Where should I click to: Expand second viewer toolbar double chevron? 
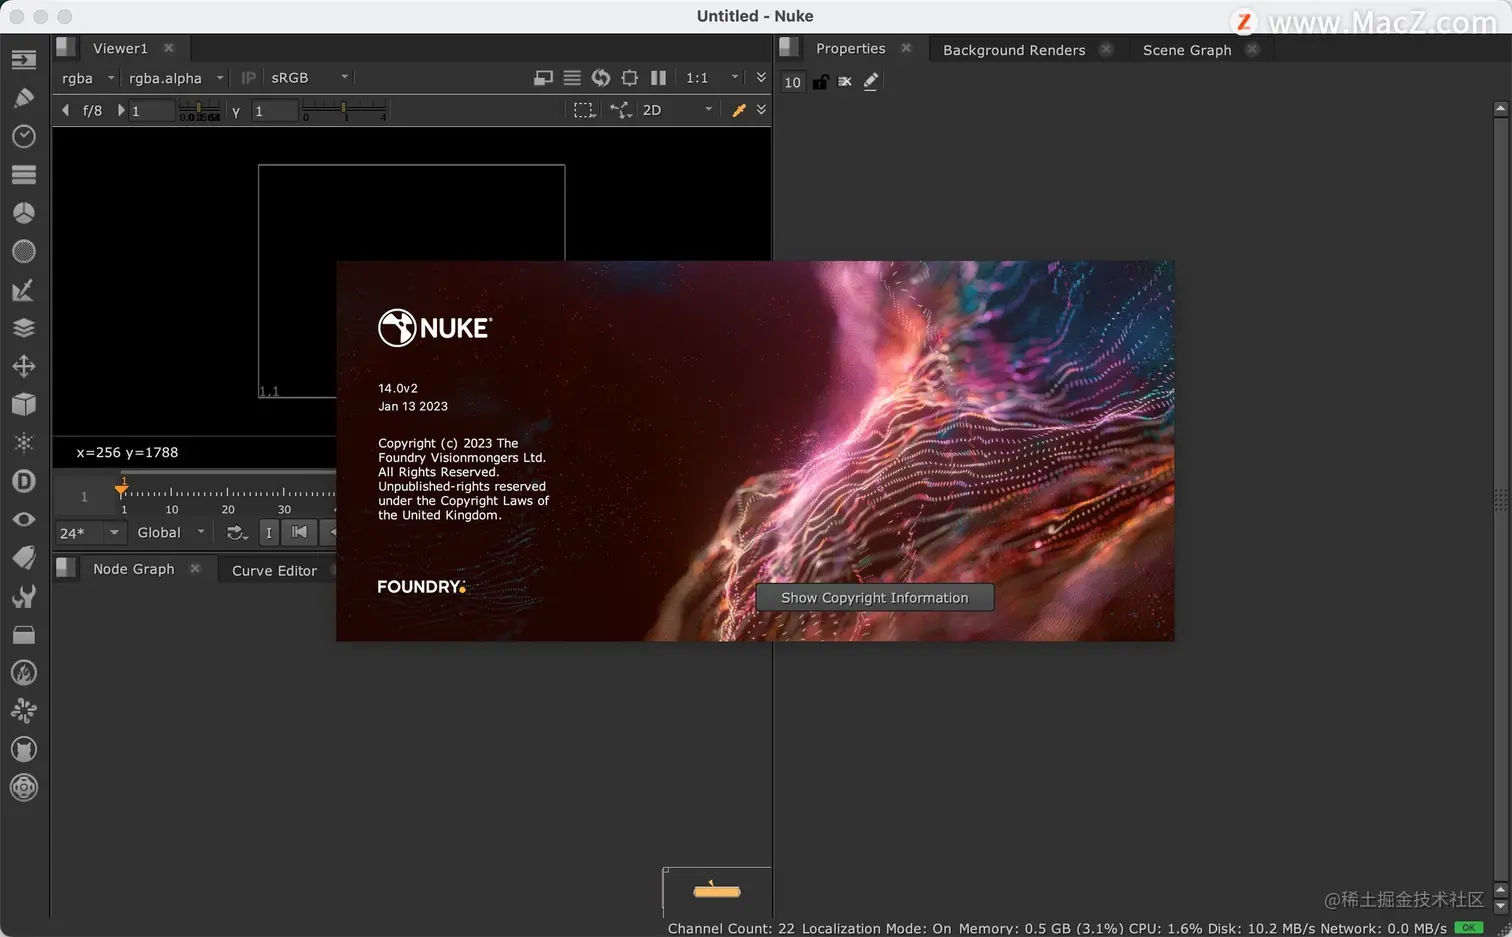761,110
